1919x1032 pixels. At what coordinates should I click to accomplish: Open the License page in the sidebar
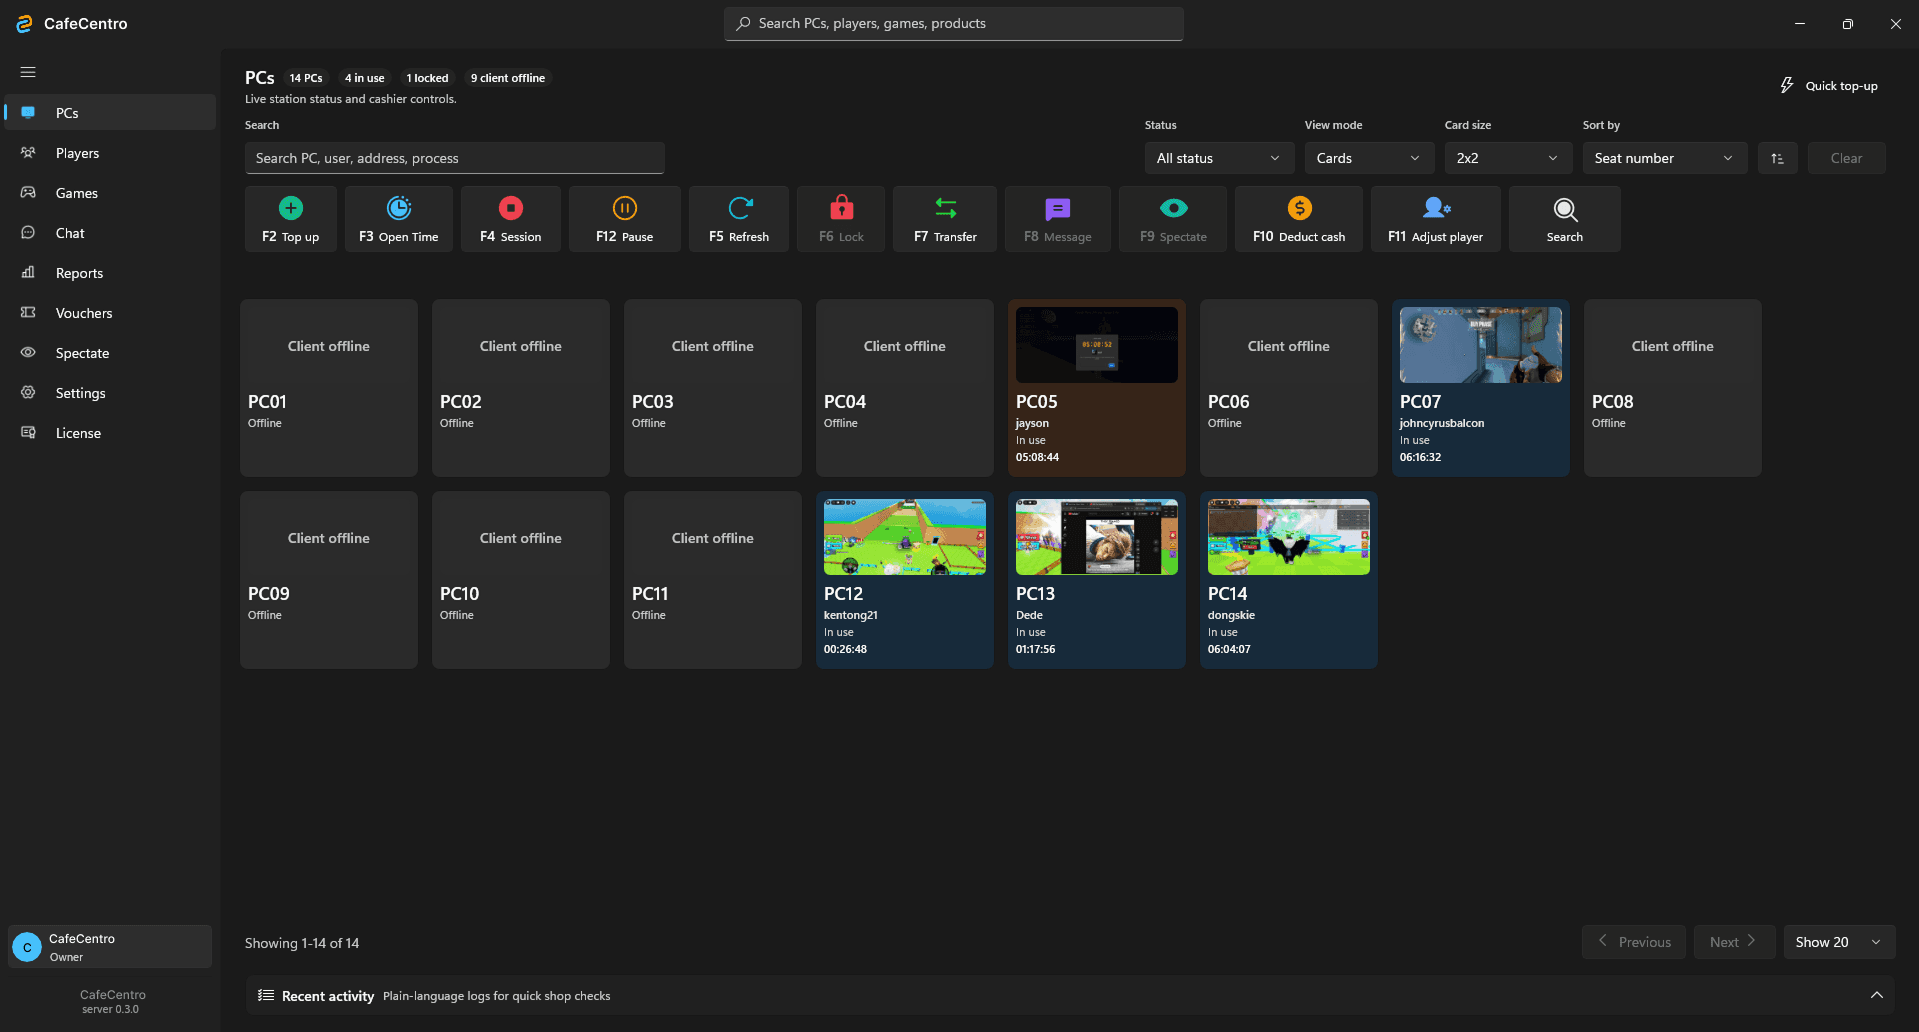pyautogui.click(x=110, y=433)
